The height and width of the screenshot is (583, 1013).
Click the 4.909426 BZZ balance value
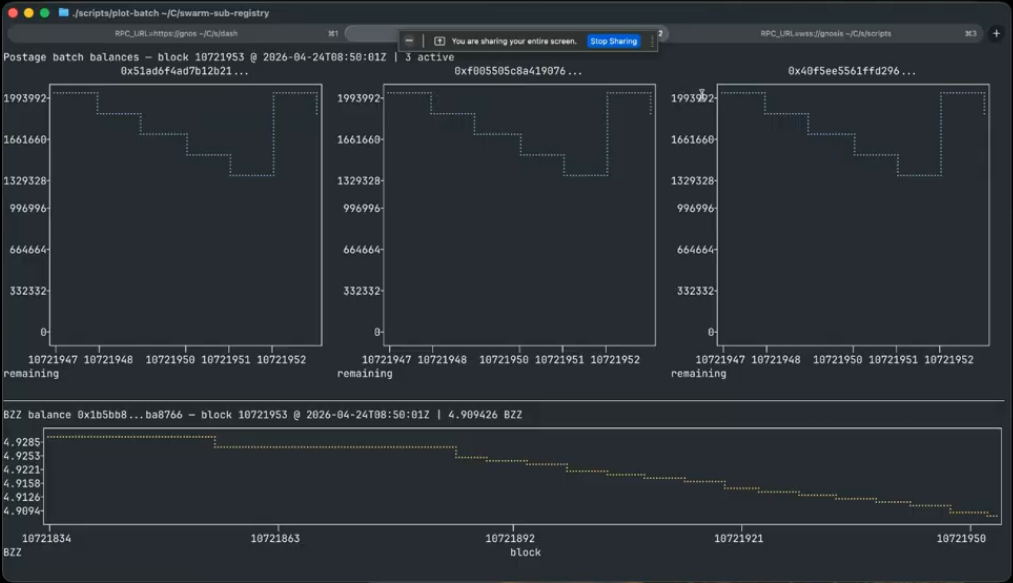[485, 414]
